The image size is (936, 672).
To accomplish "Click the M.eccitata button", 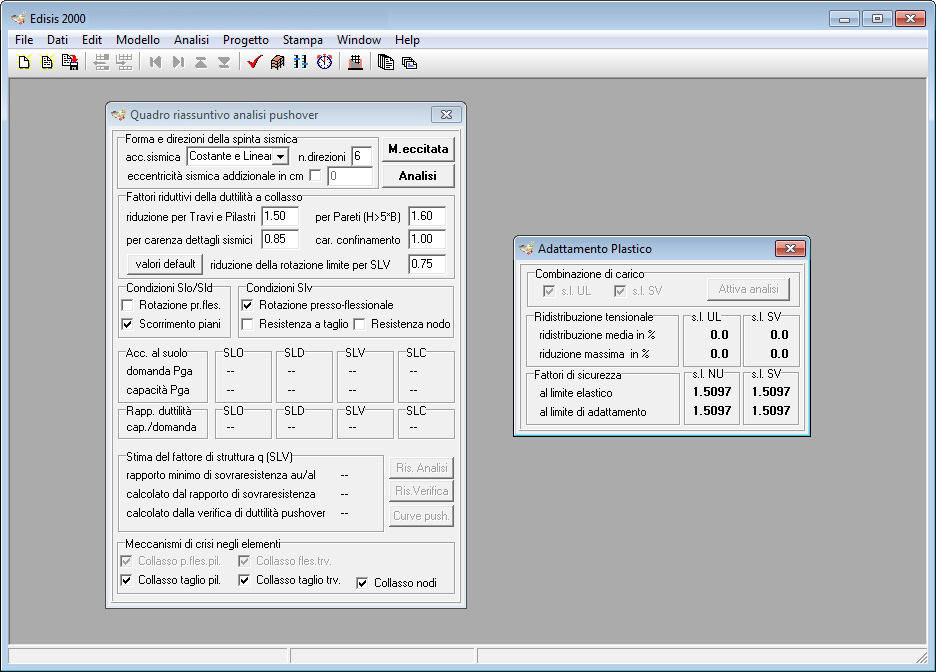I will click(x=418, y=149).
